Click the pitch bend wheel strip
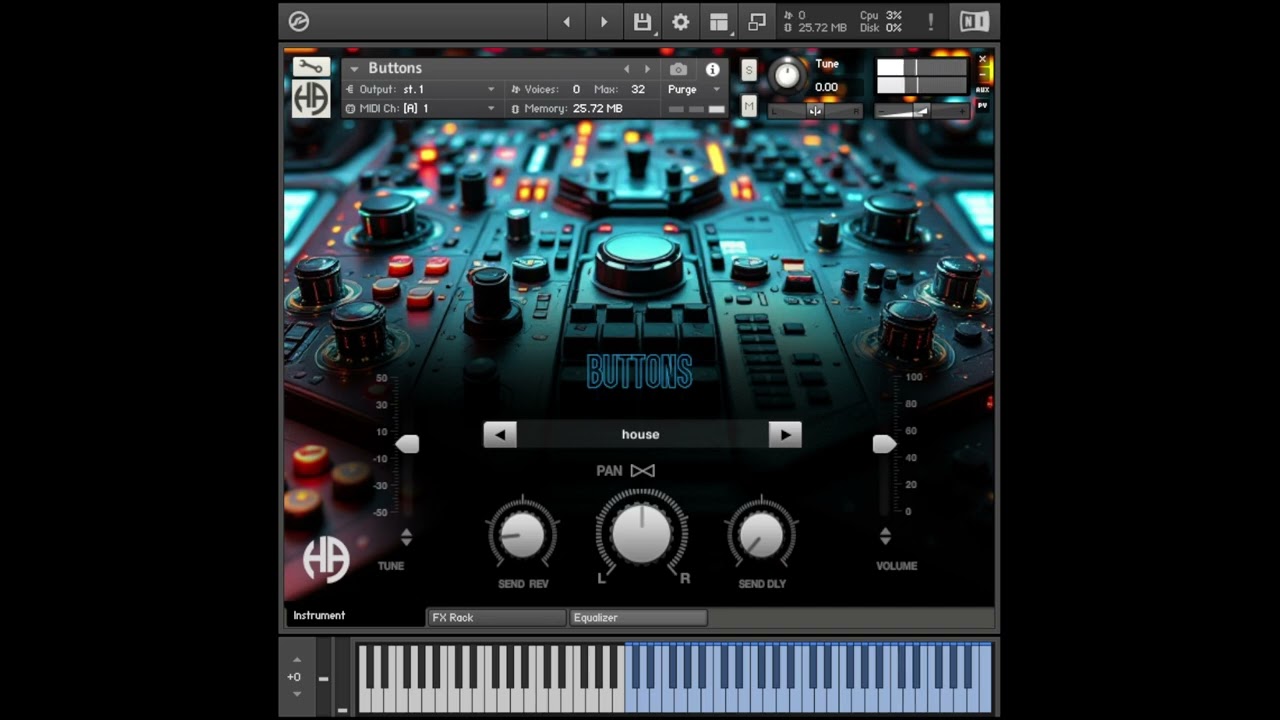The width and height of the screenshot is (1280, 720). pyautogui.click(x=324, y=678)
